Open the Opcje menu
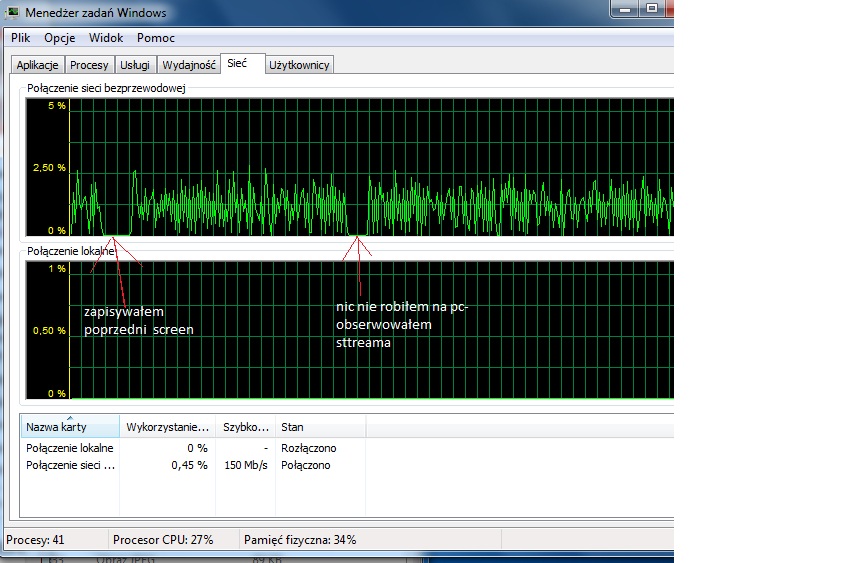Viewport: 864px width, 563px height. coord(60,38)
